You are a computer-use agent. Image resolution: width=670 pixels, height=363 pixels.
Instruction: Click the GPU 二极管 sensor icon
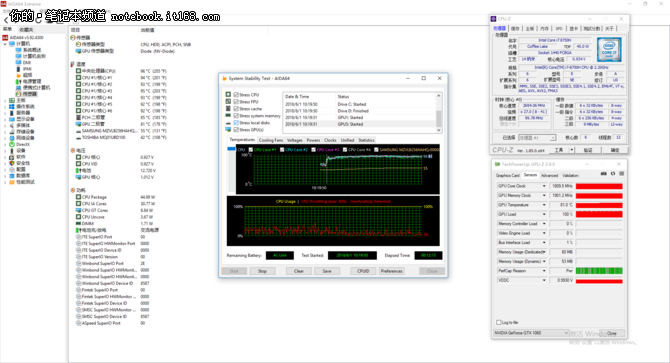(x=79, y=124)
